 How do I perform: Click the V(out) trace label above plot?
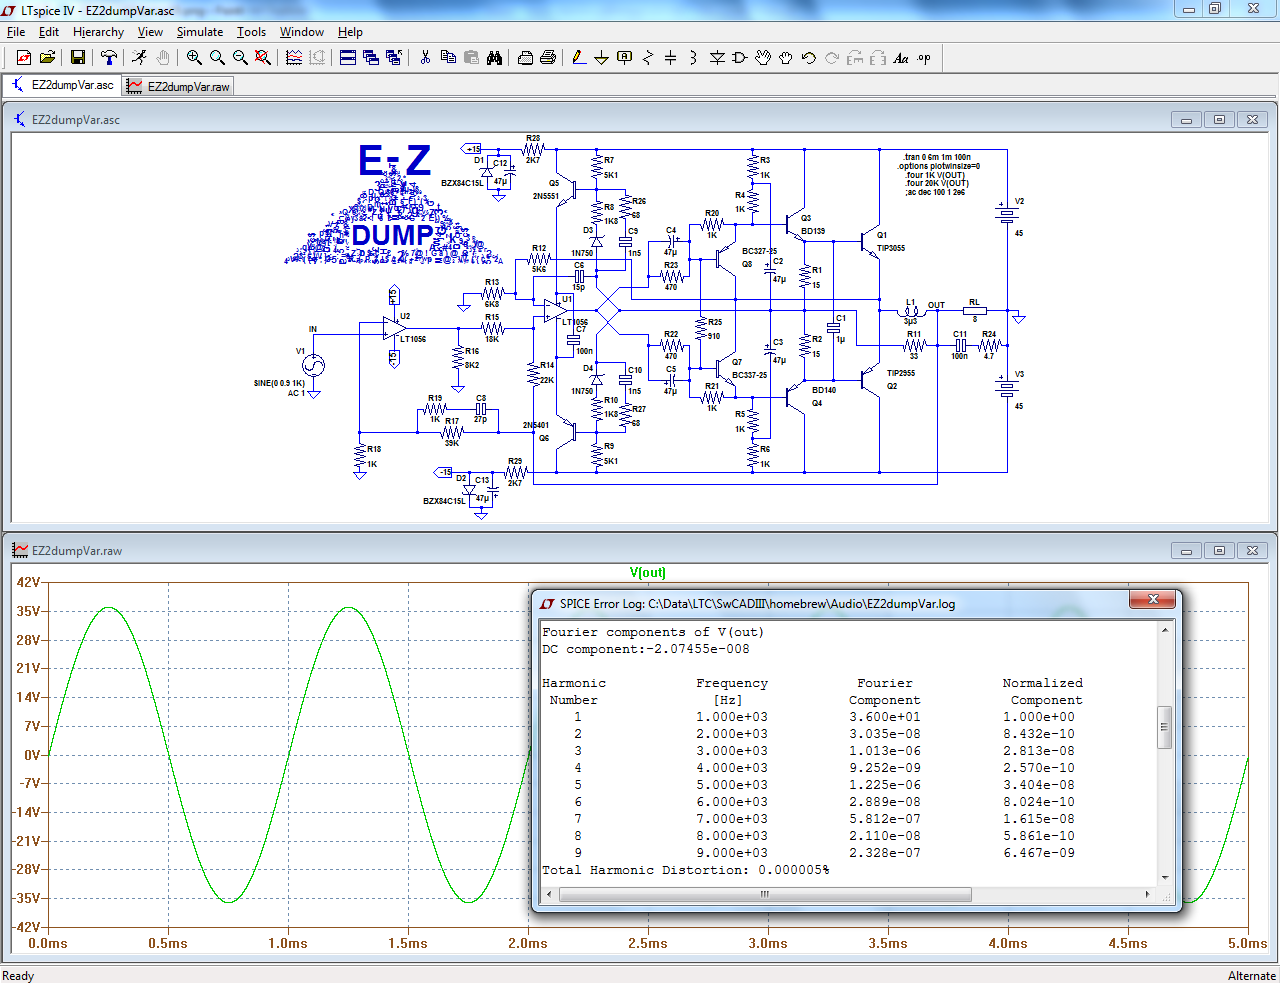click(648, 572)
